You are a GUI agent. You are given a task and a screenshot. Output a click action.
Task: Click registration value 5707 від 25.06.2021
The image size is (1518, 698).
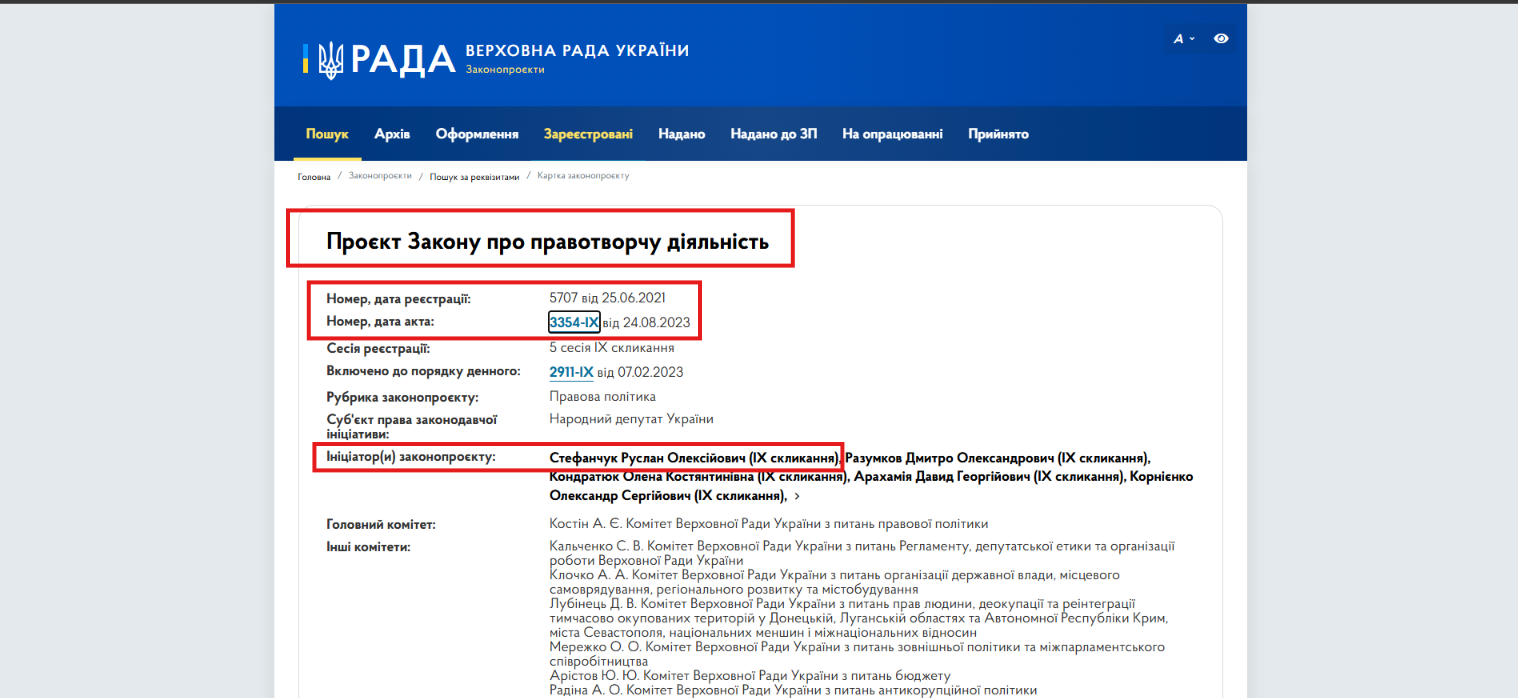click(608, 298)
